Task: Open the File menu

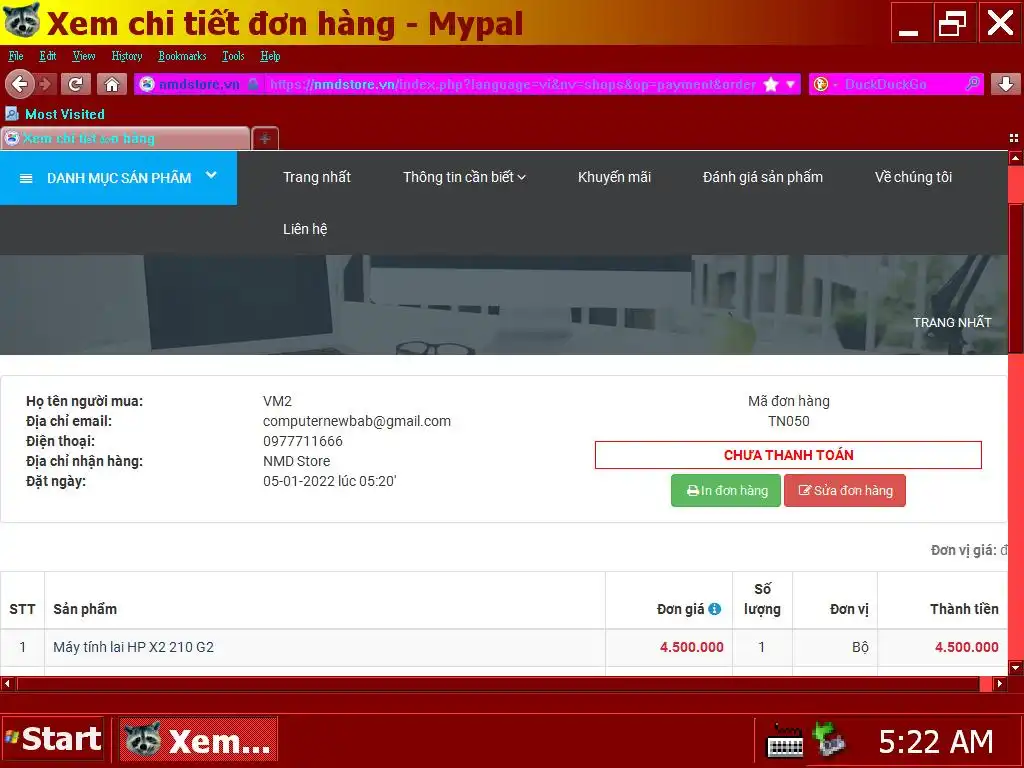Action: coord(16,56)
